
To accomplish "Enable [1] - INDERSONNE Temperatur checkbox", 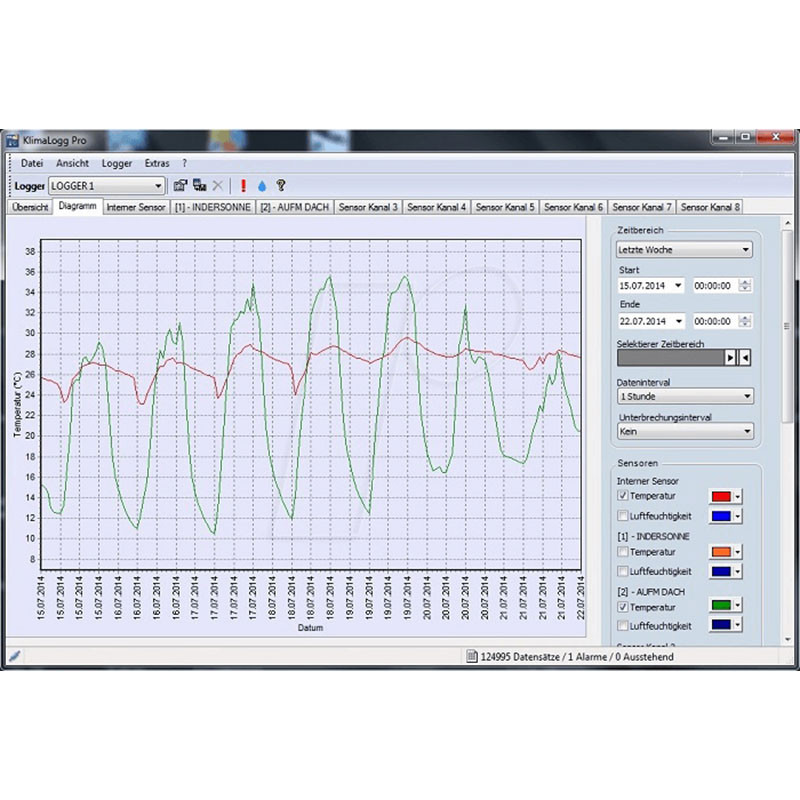I will (622, 552).
